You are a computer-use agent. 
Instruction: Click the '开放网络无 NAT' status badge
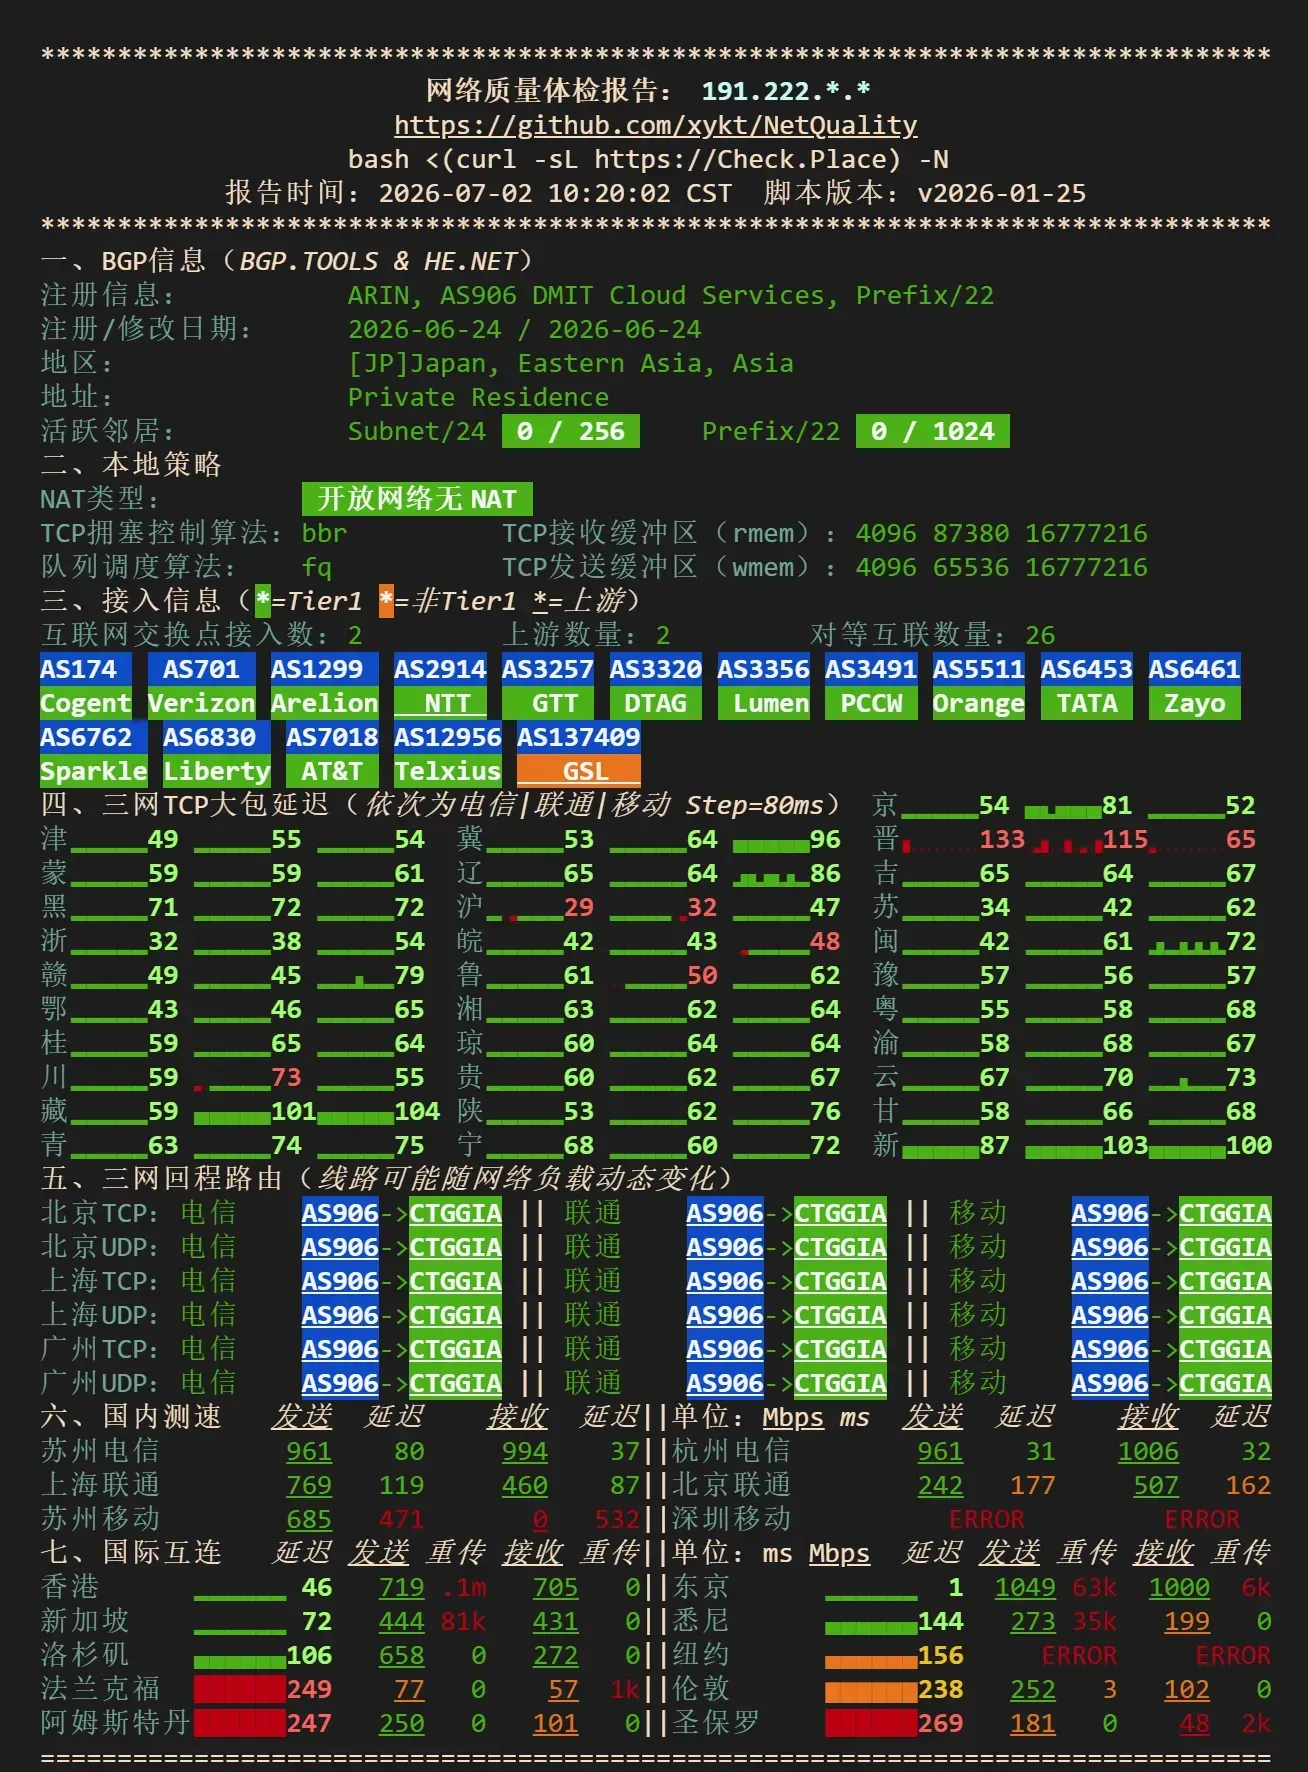[417, 499]
